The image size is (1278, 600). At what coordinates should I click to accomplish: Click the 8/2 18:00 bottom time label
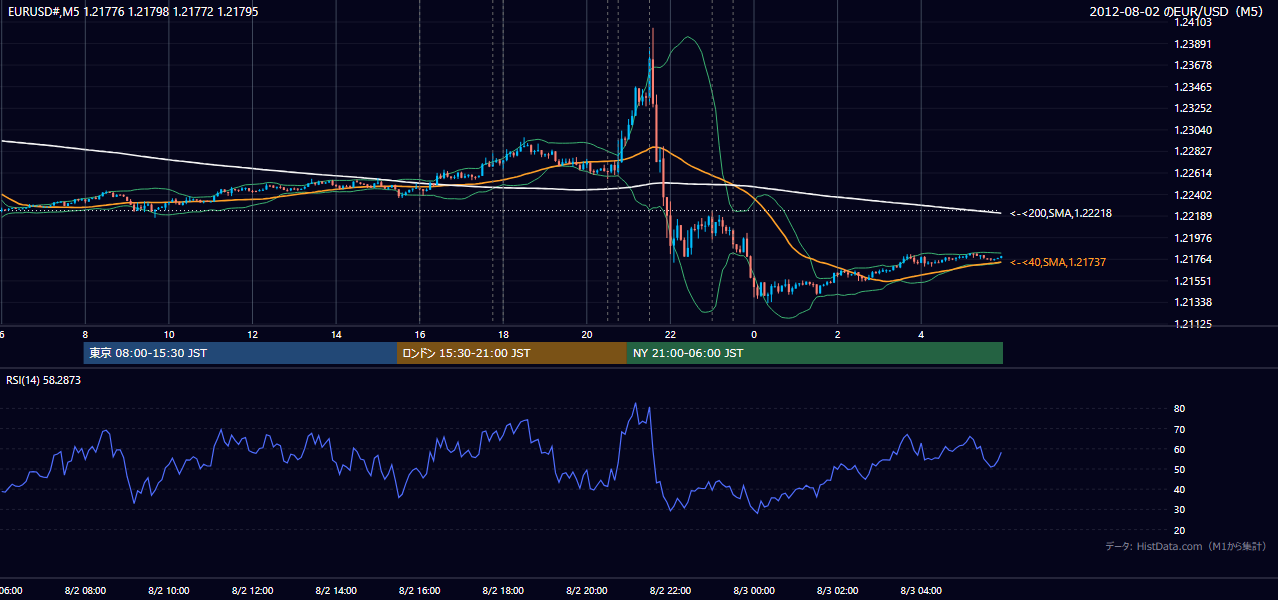coord(503,591)
